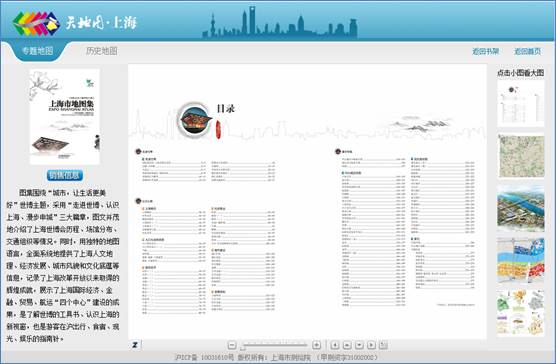Image resolution: width=556 pixels, height=364 pixels.
Task: Pan the page left with the arrow
Action: 335,345
